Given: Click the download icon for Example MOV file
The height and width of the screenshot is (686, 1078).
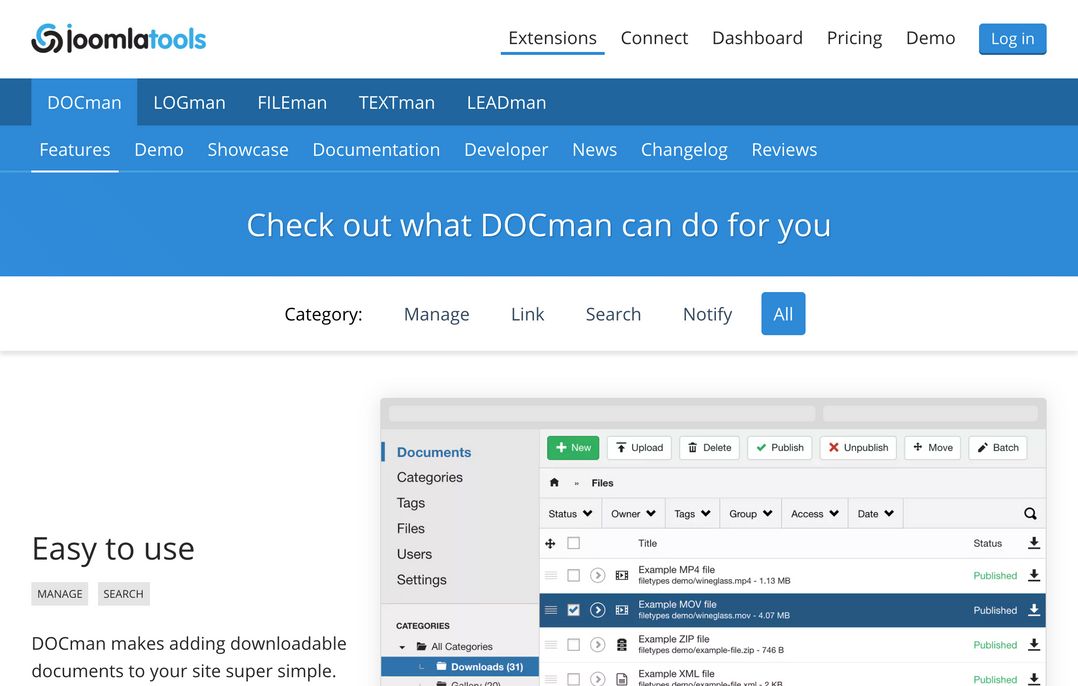Looking at the screenshot, I should click(x=1033, y=610).
